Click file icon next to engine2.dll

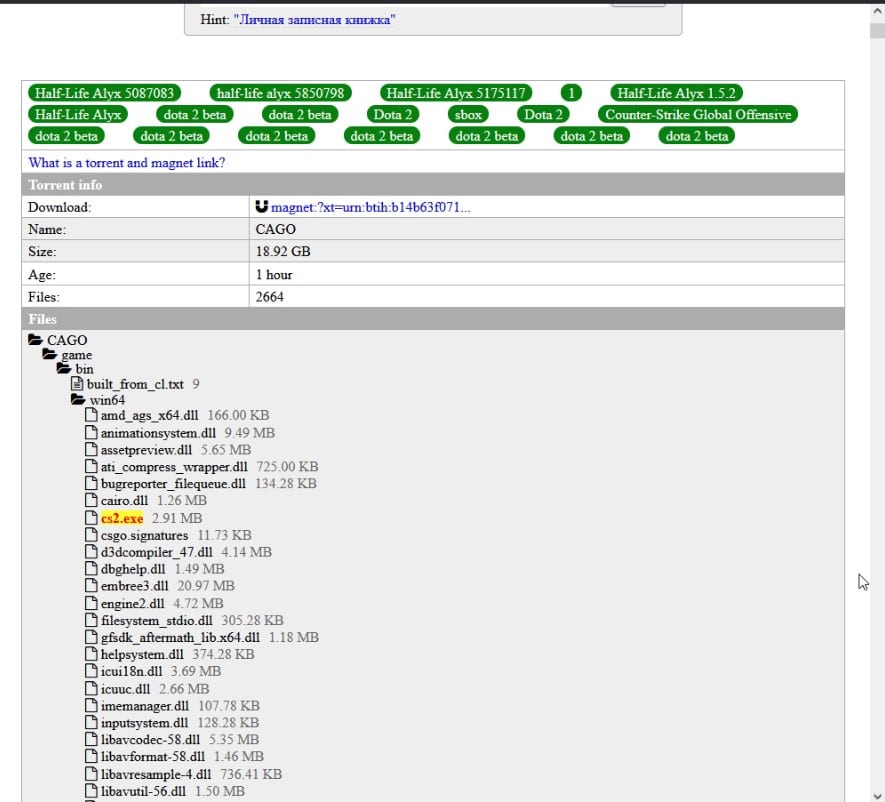[91, 603]
